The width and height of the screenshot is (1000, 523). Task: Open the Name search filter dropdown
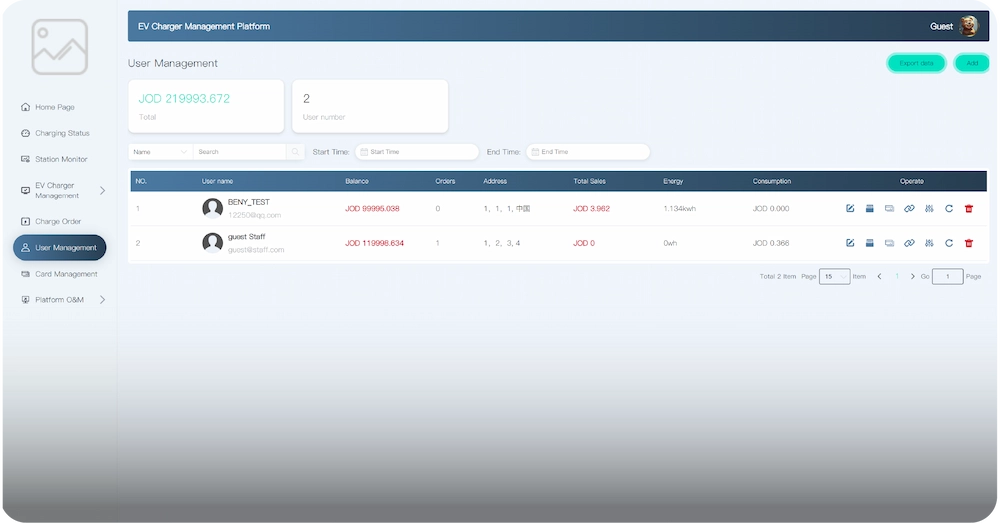(x=160, y=152)
